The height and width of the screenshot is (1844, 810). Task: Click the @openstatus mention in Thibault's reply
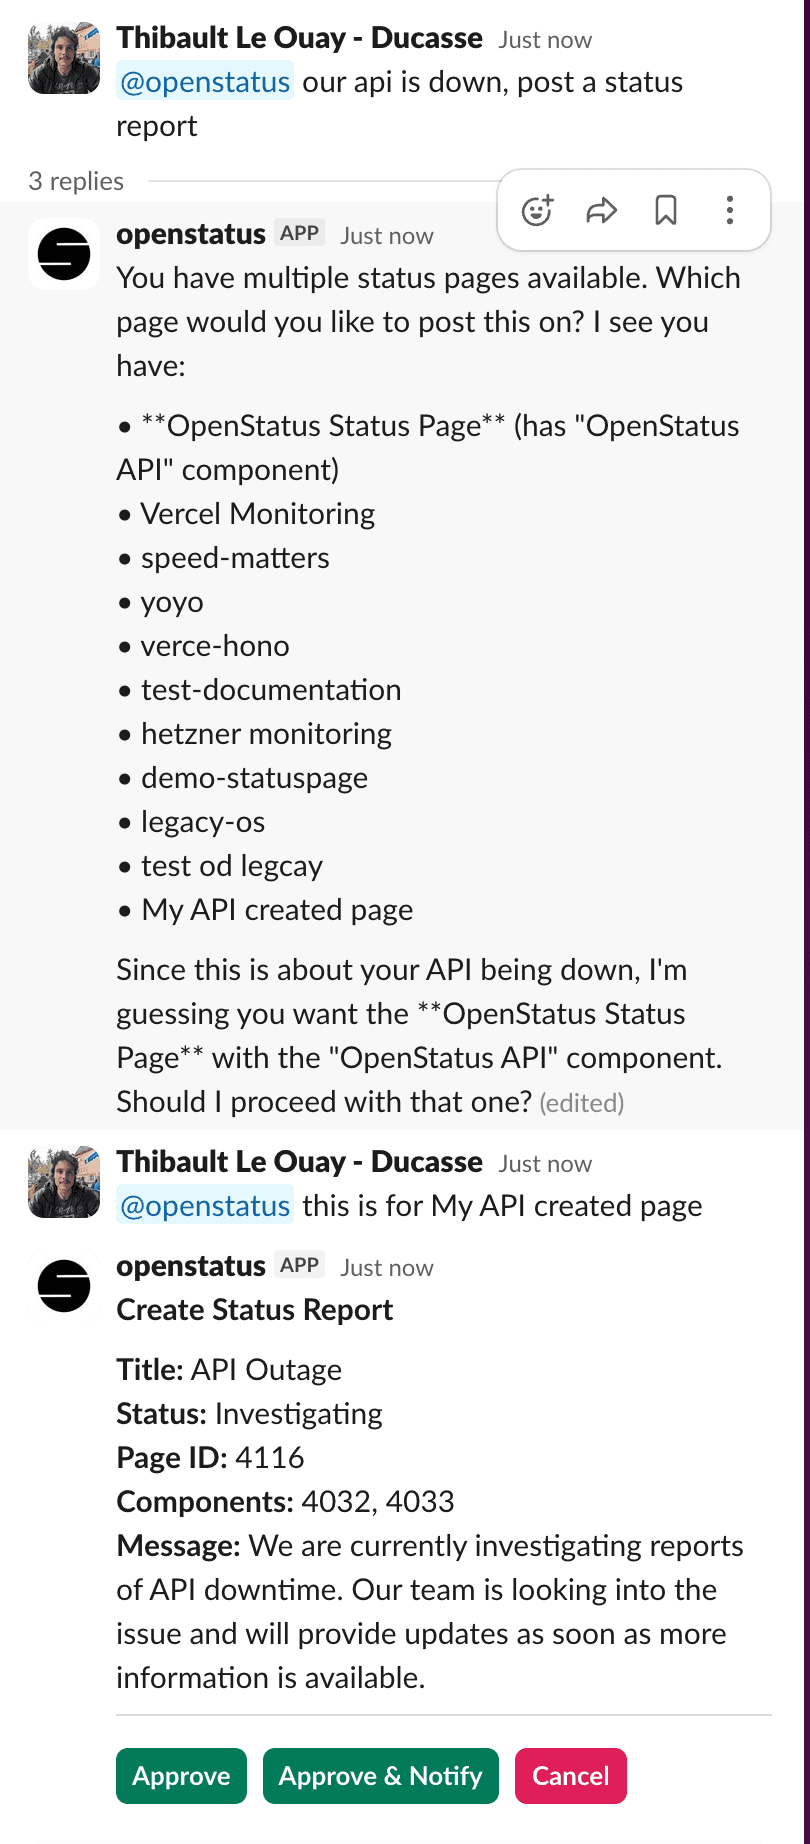204,1206
